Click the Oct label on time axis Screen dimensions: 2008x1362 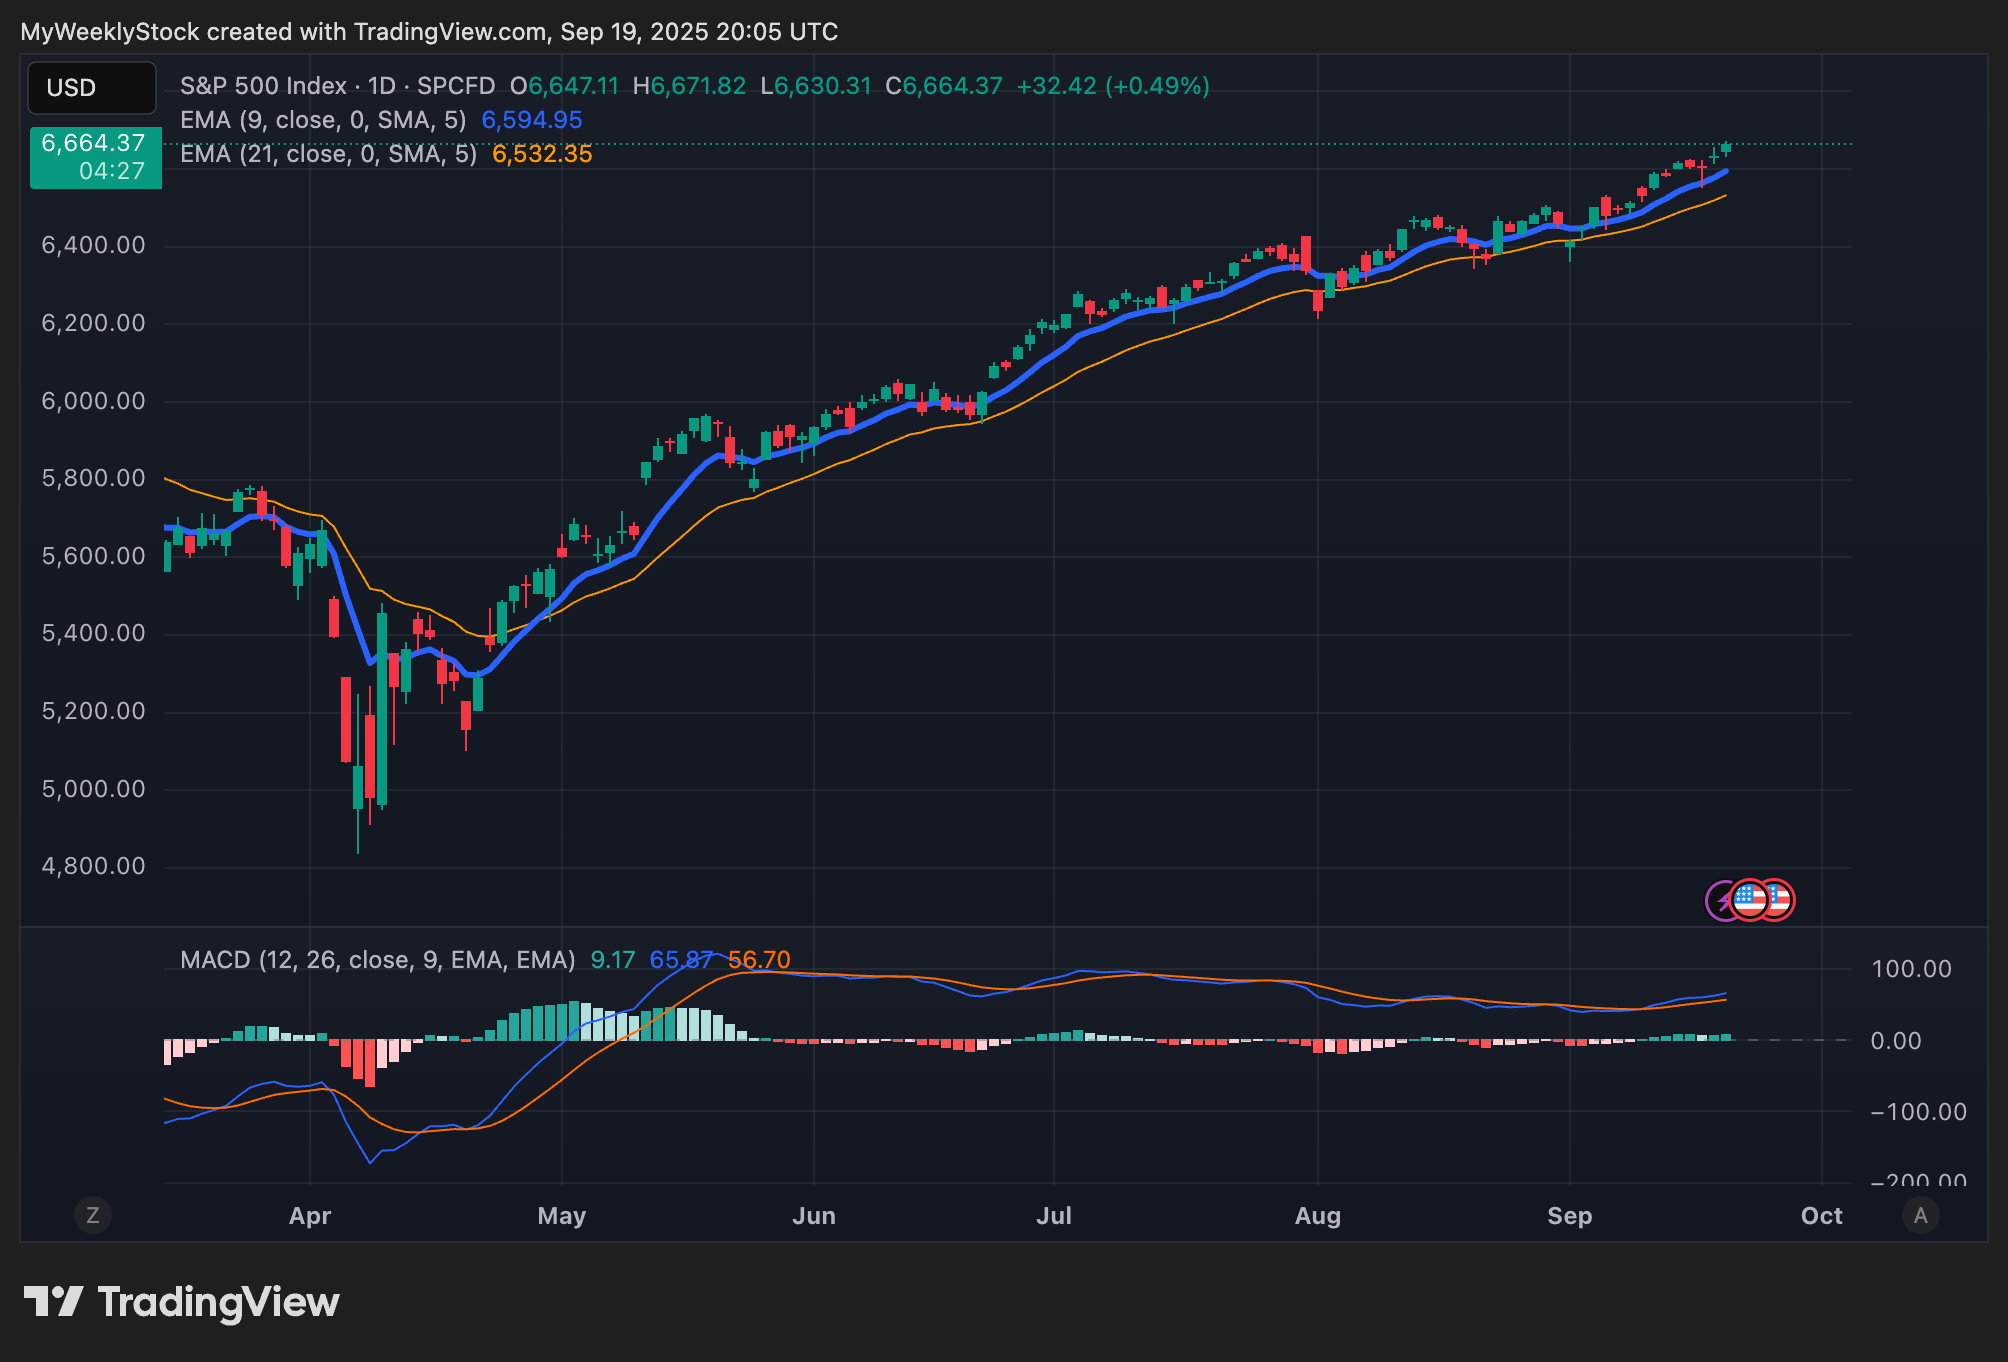point(1821,1216)
